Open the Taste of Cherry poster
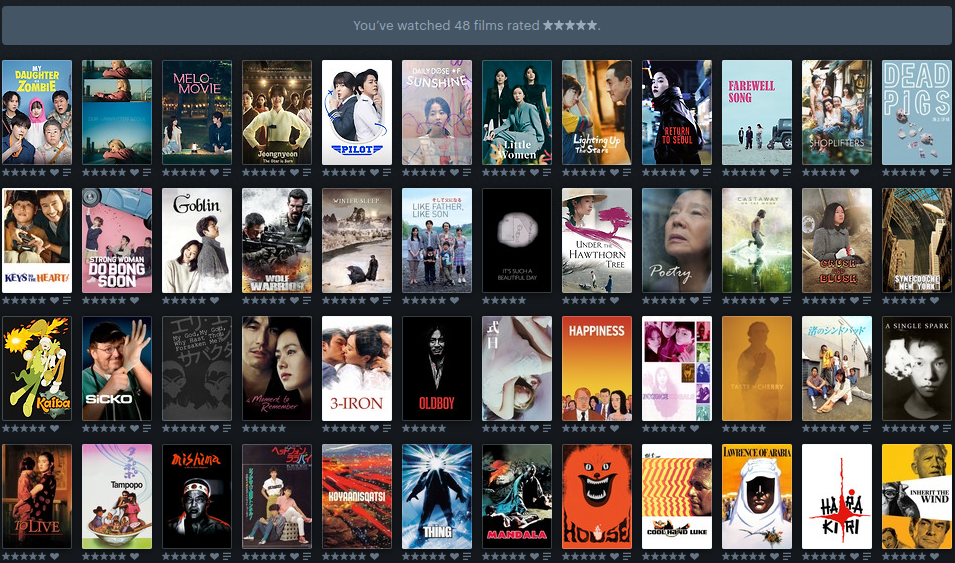 [x=757, y=368]
